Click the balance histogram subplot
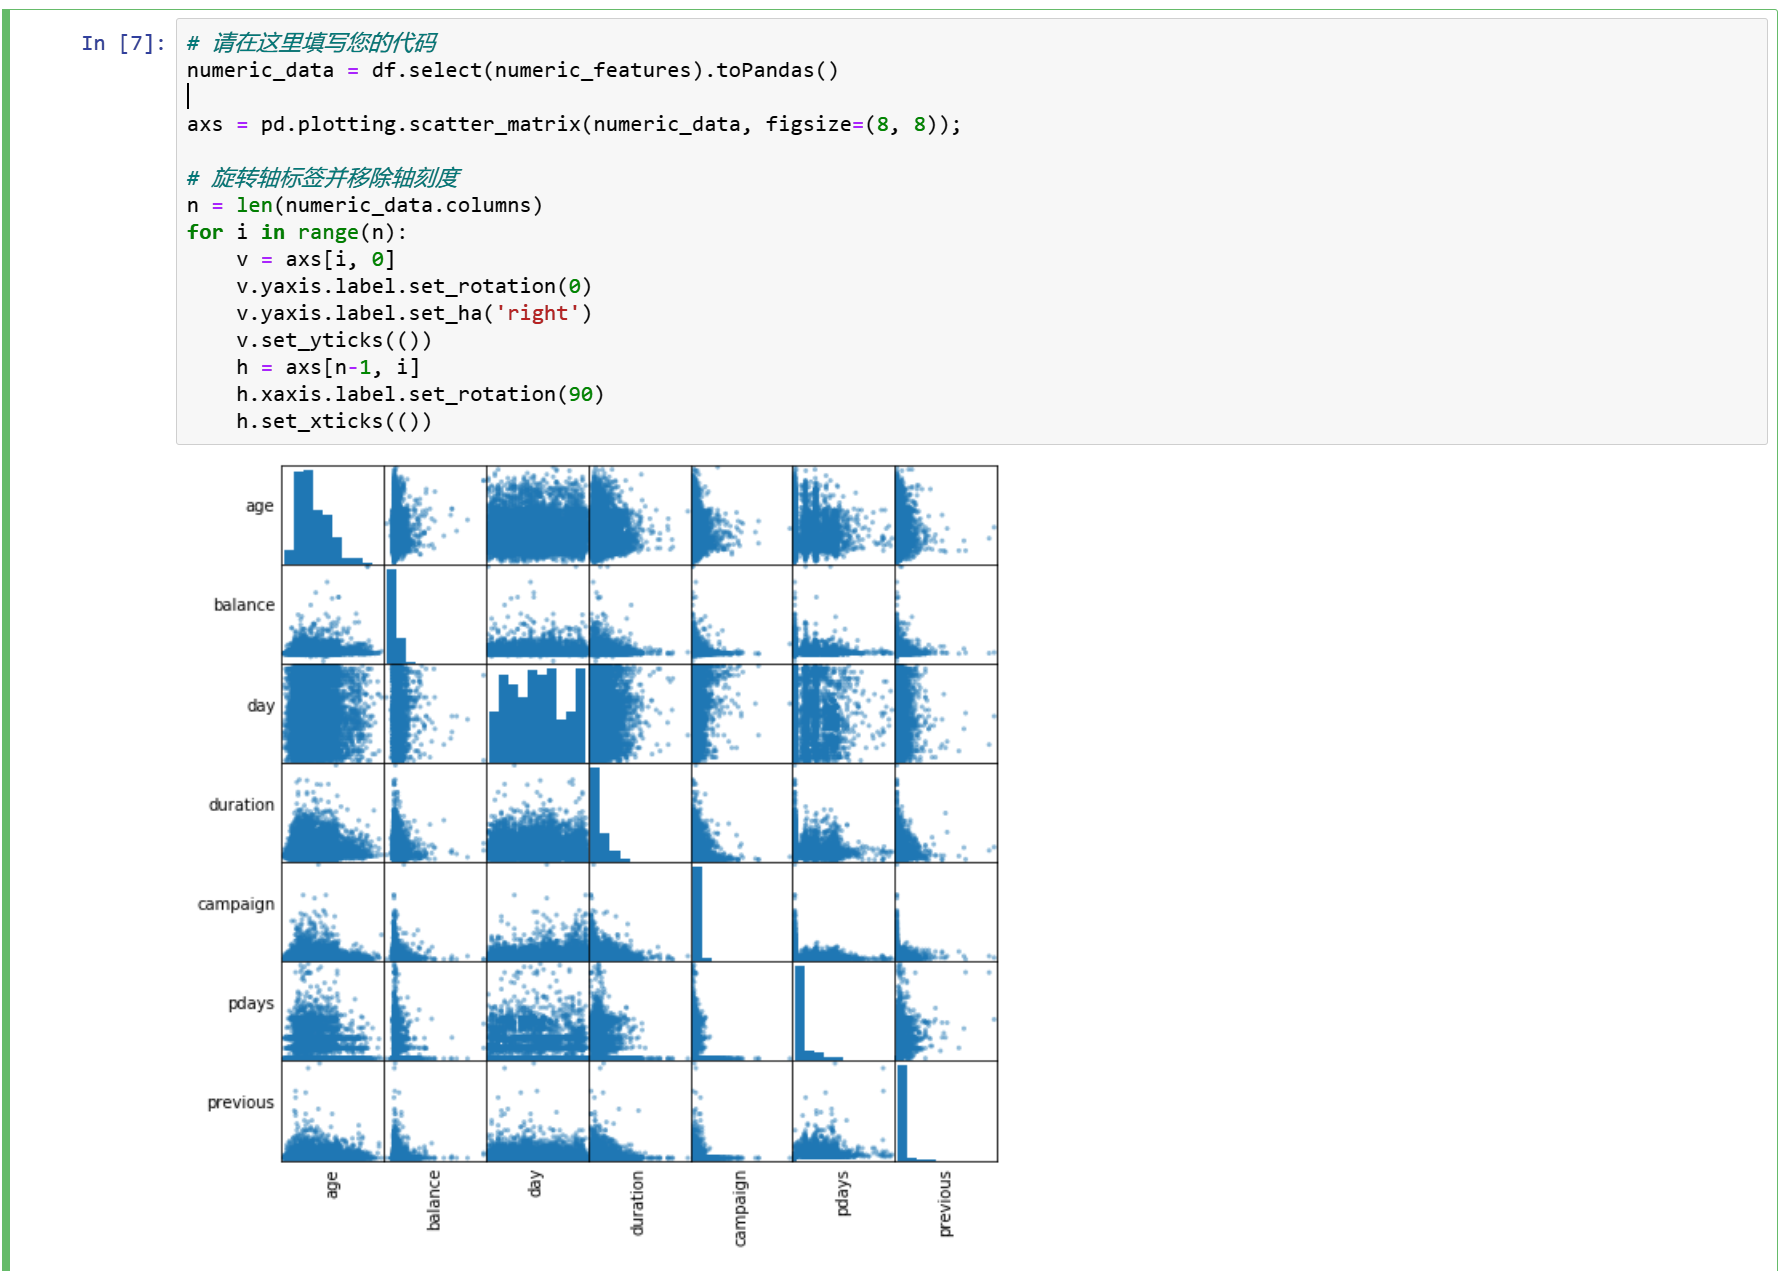This screenshot has height=1271, width=1778. (x=435, y=615)
